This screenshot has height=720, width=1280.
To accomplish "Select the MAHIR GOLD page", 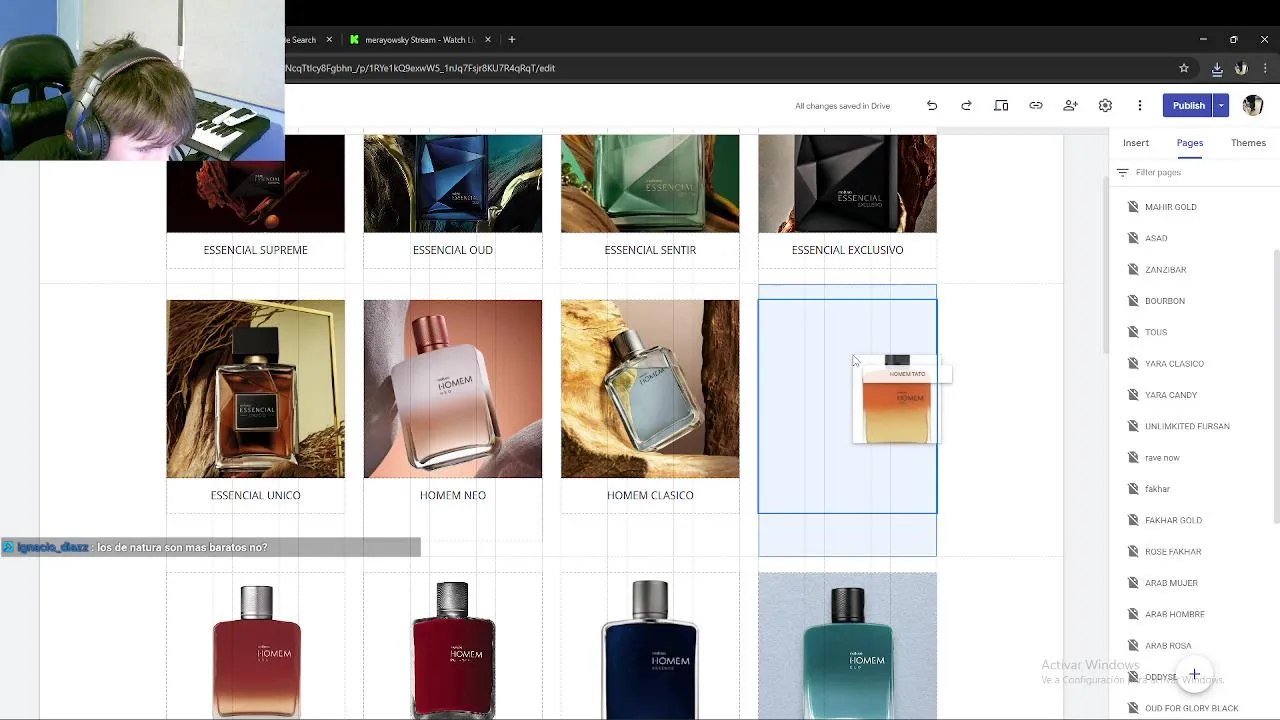I will click(x=1170, y=207).
